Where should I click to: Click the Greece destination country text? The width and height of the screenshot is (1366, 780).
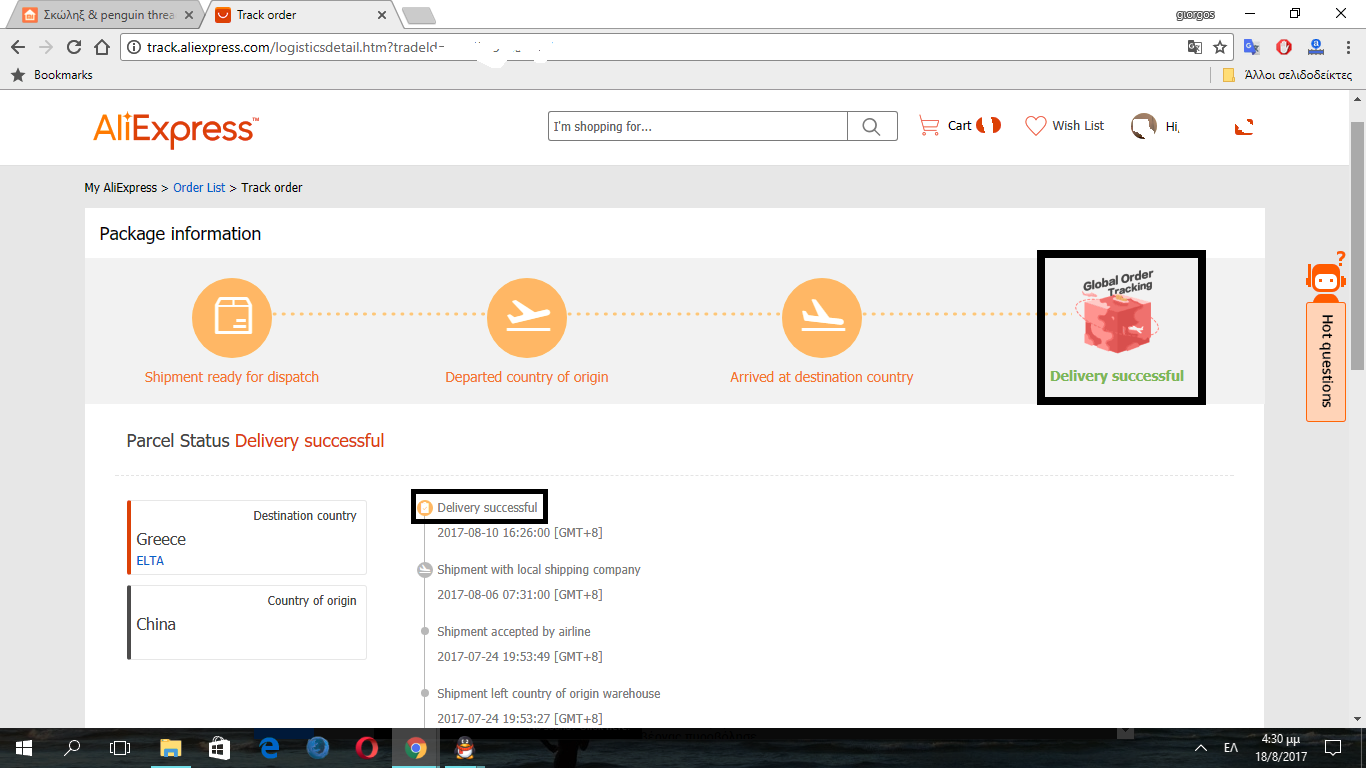pyautogui.click(x=161, y=539)
